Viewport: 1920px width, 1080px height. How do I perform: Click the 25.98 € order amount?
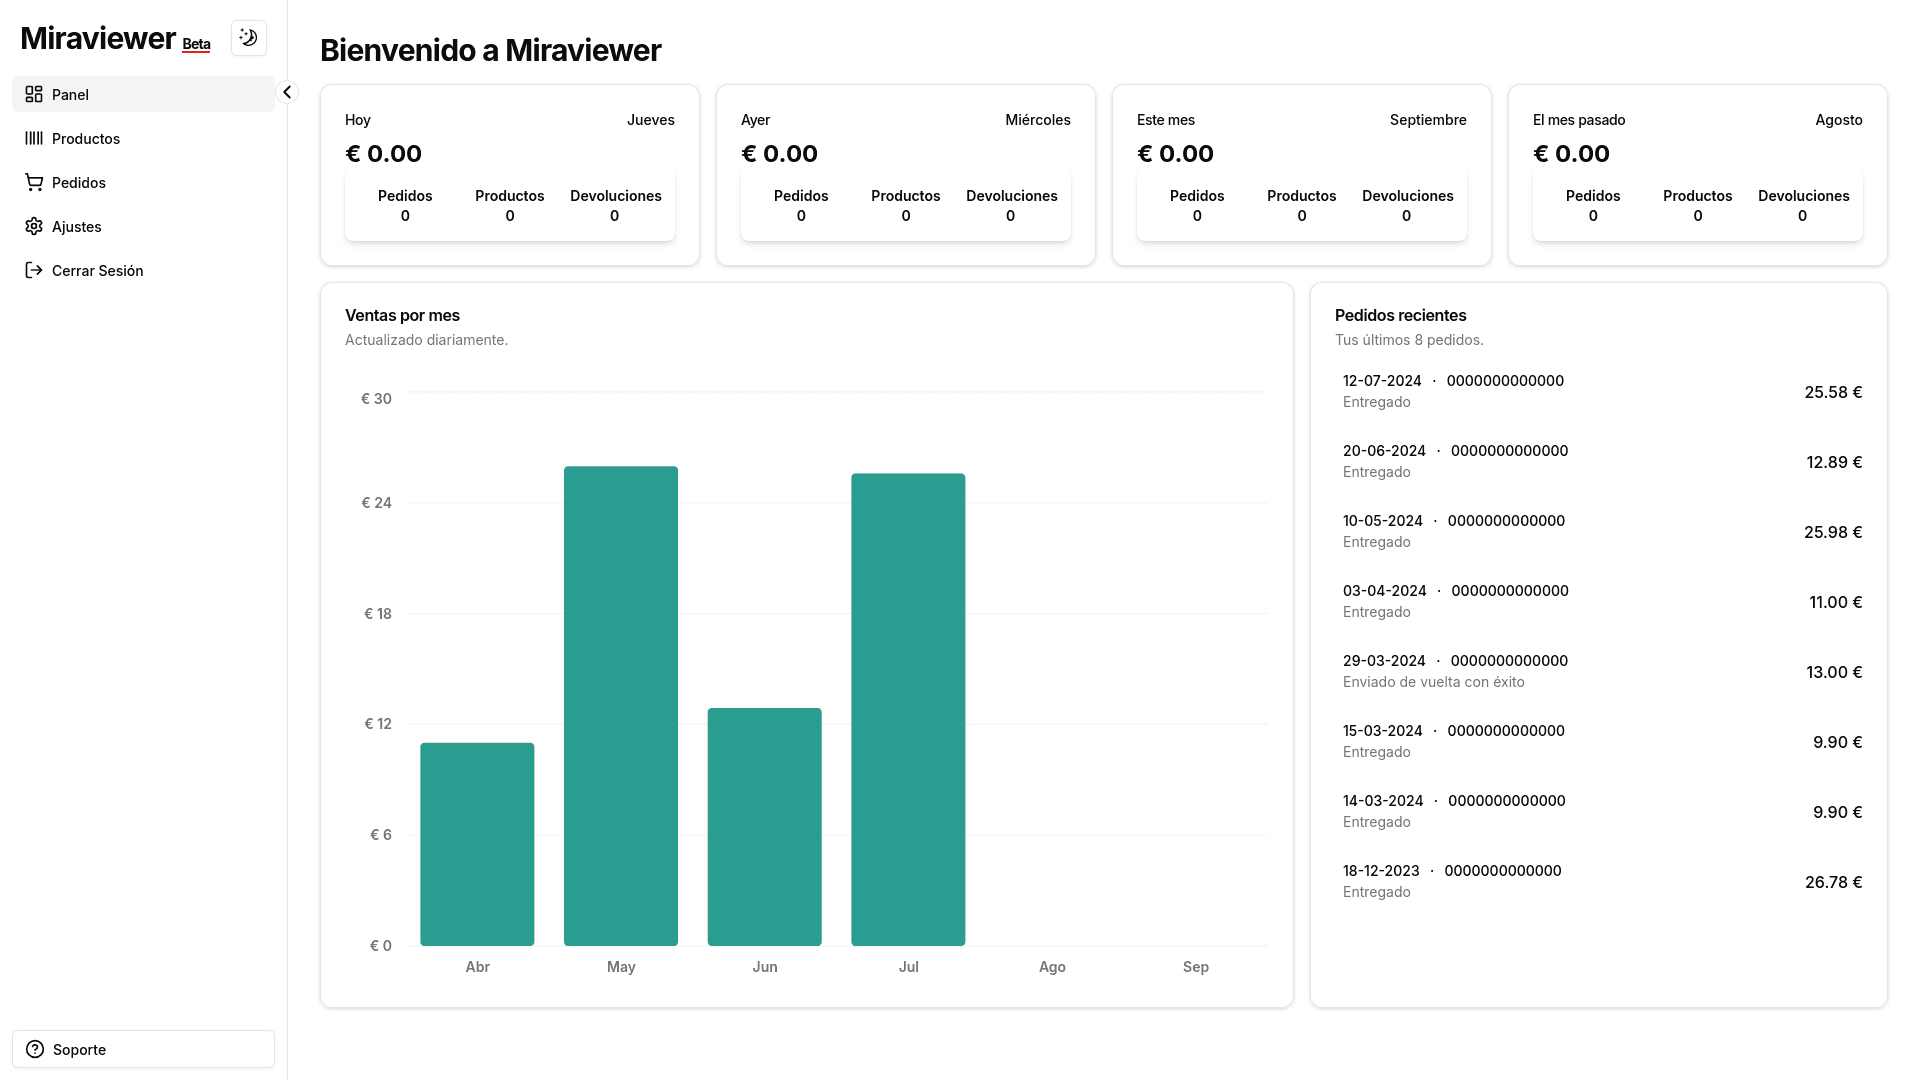pos(1833,532)
